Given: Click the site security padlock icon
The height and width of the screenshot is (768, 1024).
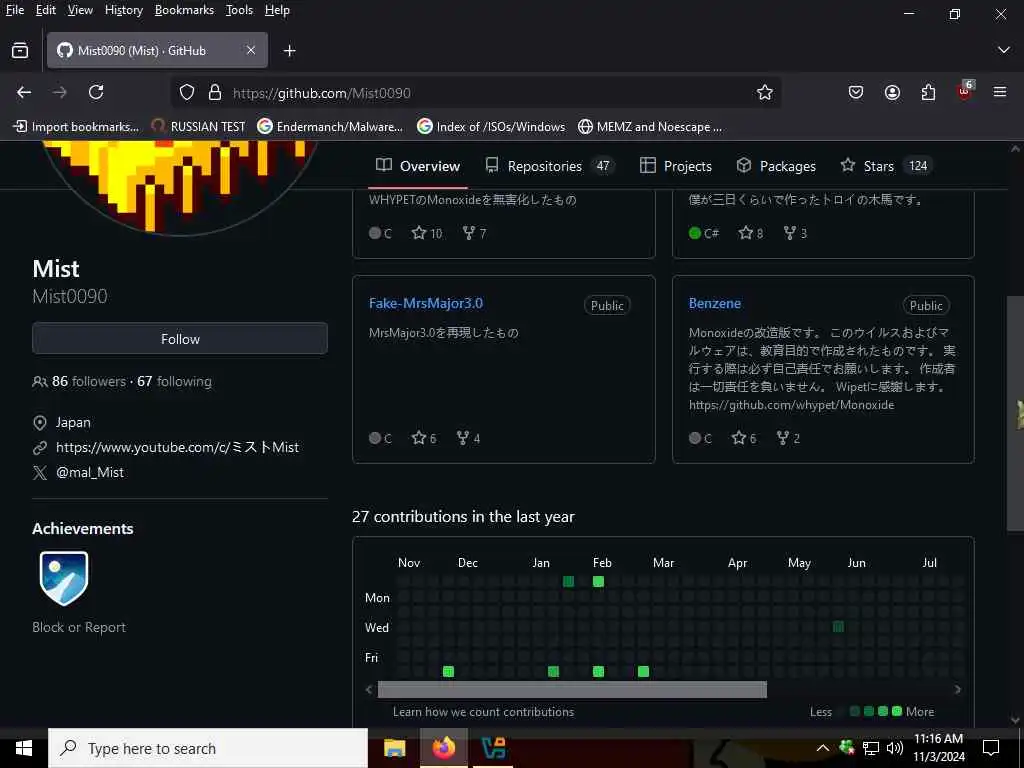Looking at the screenshot, I should point(215,93).
